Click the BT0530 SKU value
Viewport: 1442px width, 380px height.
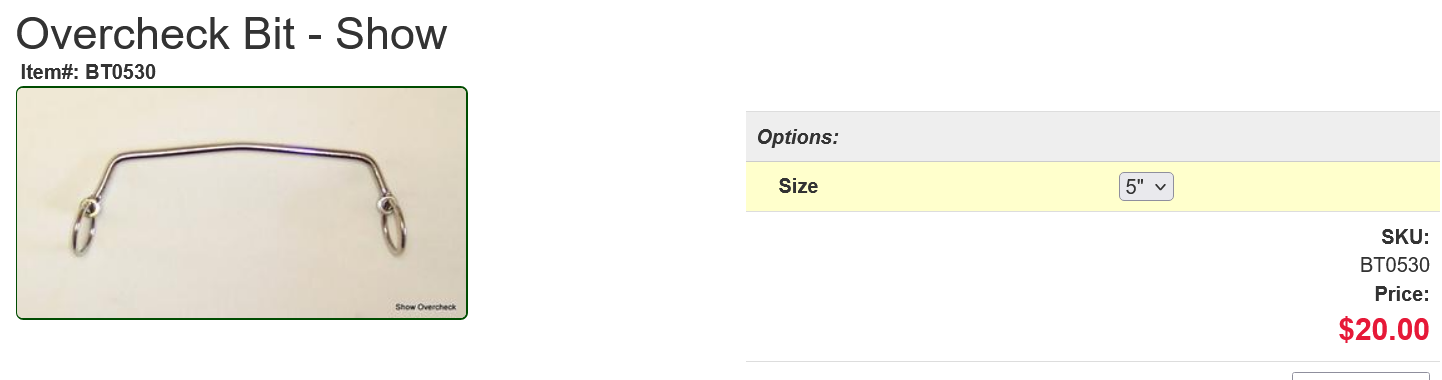point(1394,265)
